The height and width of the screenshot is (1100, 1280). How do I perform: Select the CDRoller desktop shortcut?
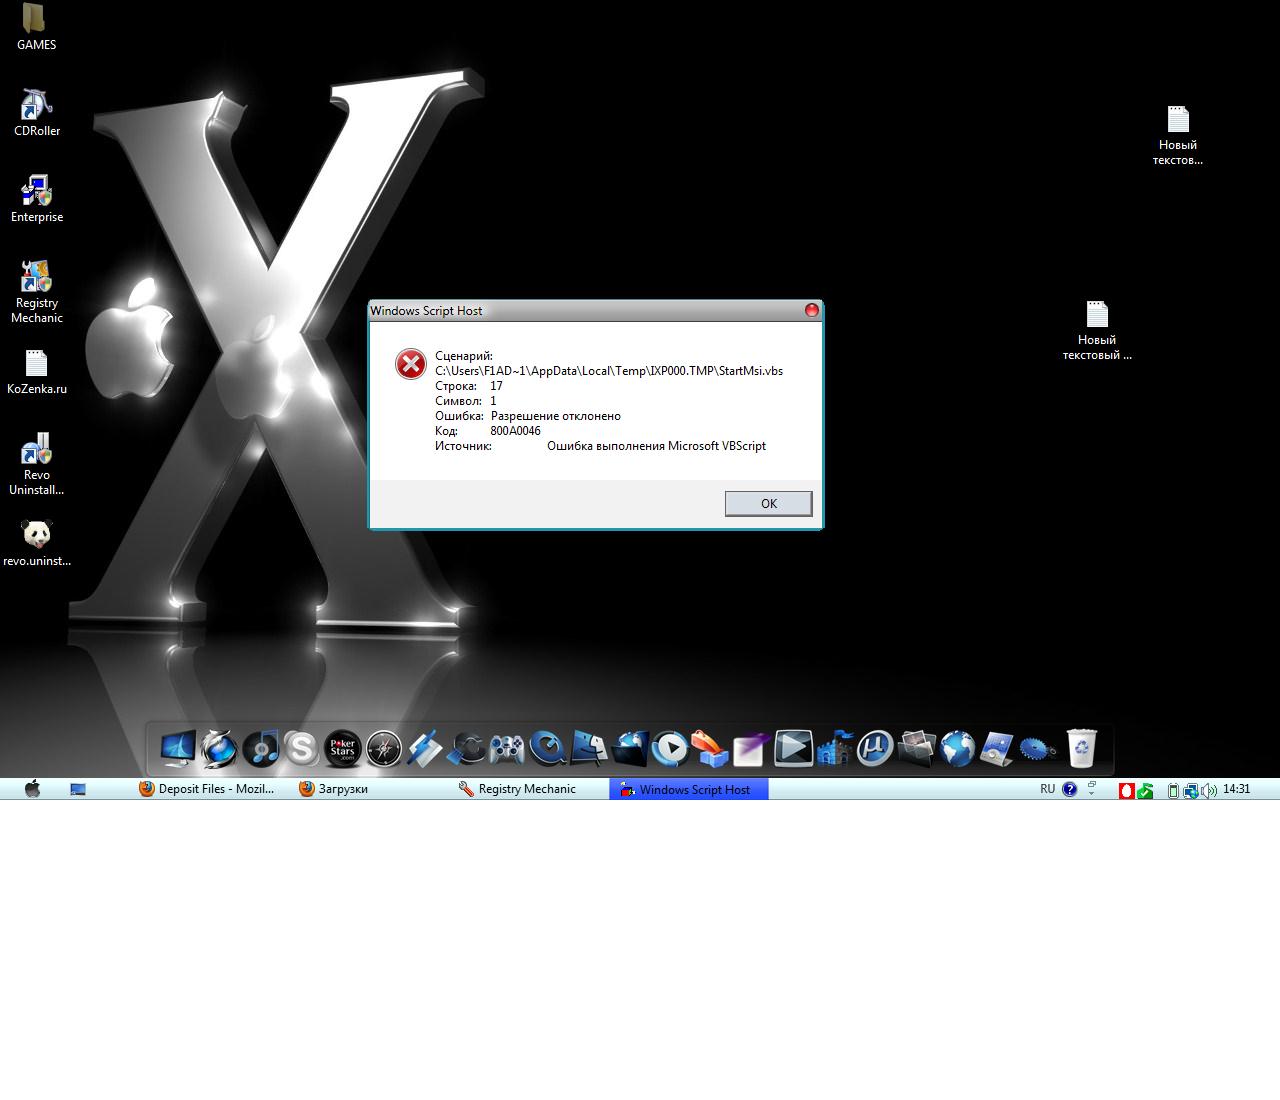tap(36, 113)
